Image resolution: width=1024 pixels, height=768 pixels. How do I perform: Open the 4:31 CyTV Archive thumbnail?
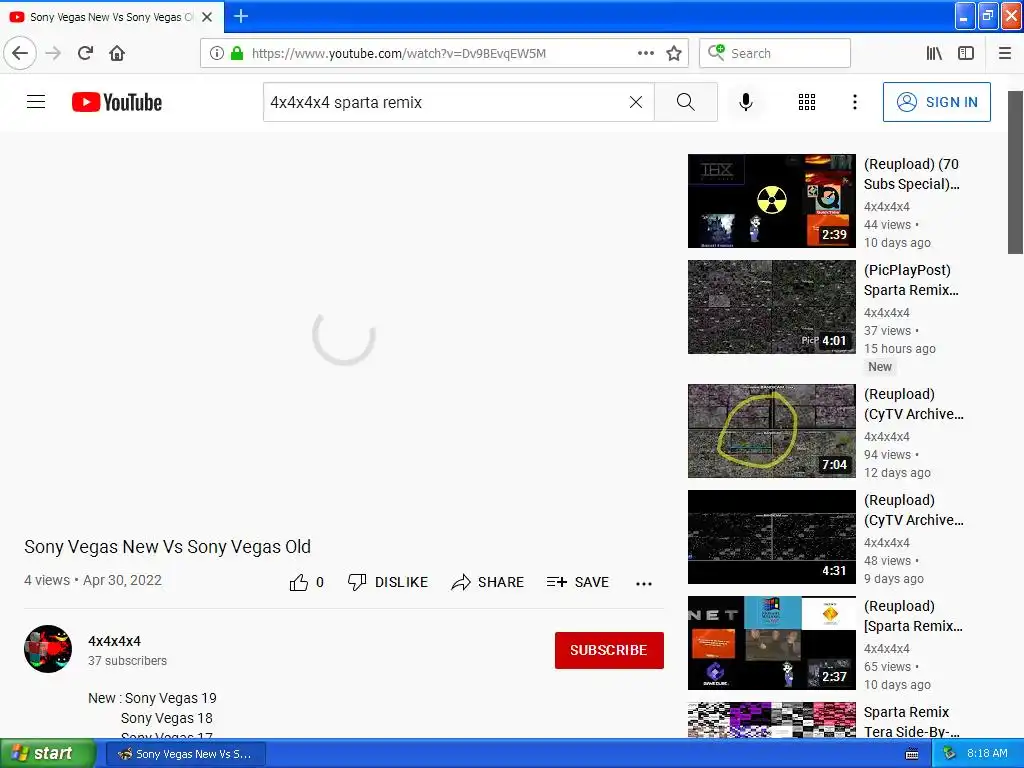click(771, 537)
